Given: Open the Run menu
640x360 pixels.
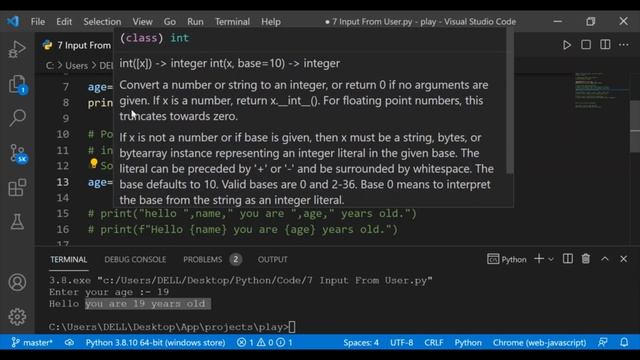Looking at the screenshot, I should pyautogui.click(x=195, y=22).
